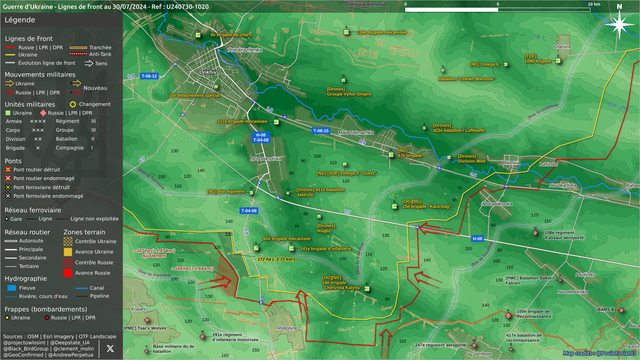Click the 'Pont routier détruit' cross icon
The image size is (640, 360).
pos(8,169)
